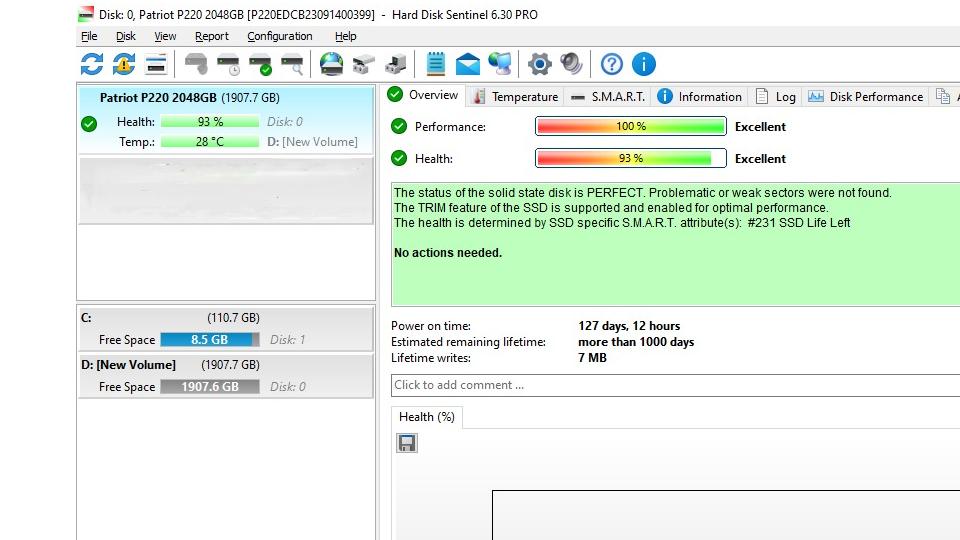
Task: Click the more than 1000 days value
Action: 636,342
